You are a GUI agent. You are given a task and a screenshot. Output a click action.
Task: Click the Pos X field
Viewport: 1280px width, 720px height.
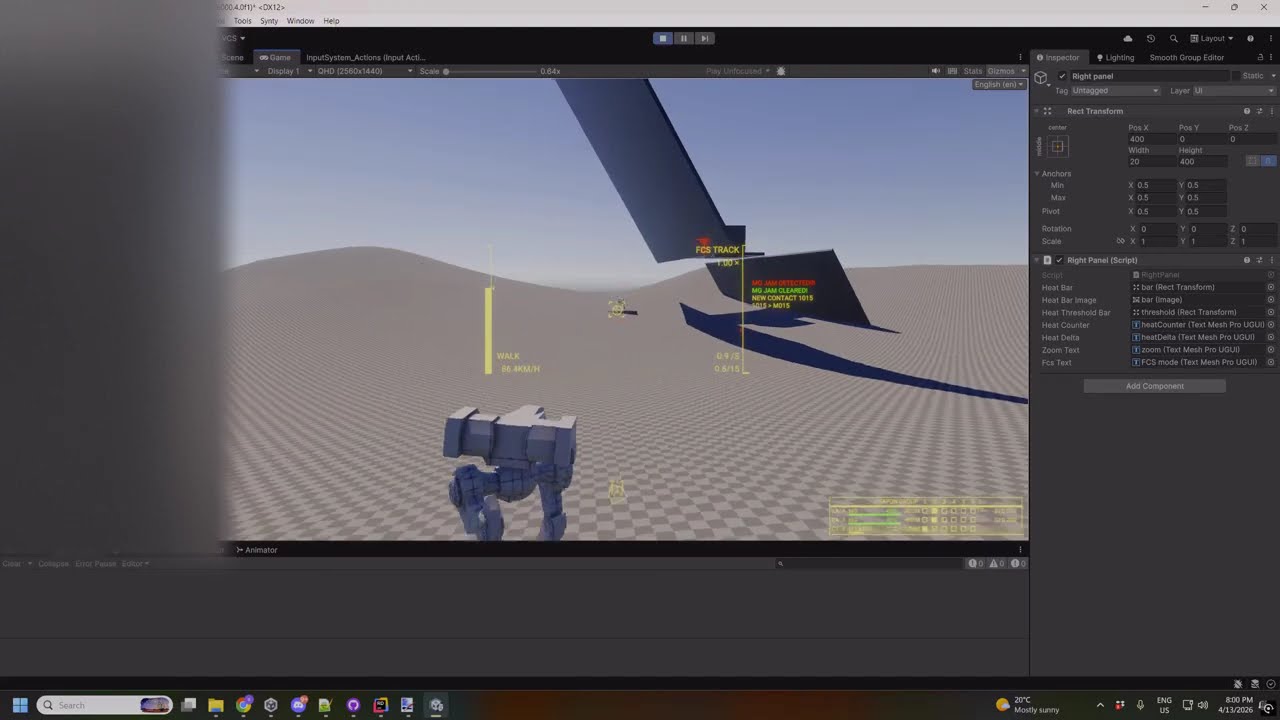pos(1152,139)
